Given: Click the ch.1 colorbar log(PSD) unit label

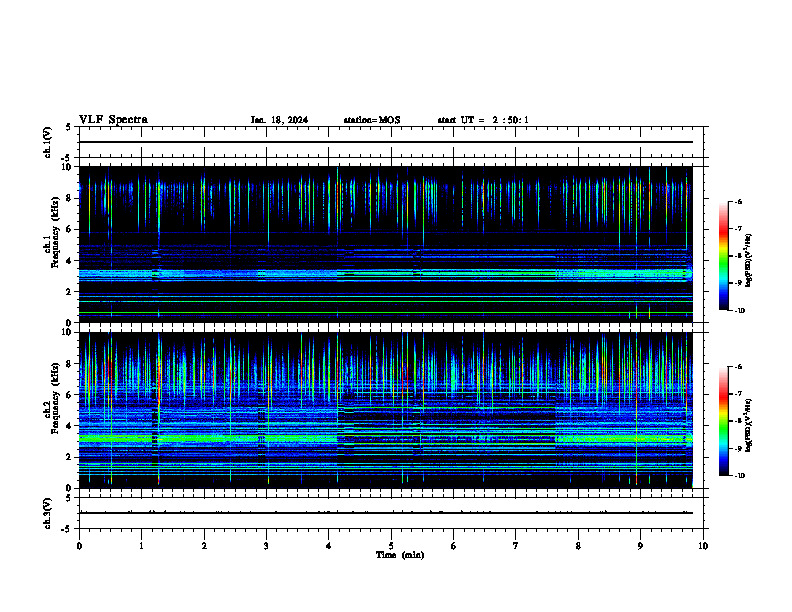Looking at the screenshot, I should 749,260.
